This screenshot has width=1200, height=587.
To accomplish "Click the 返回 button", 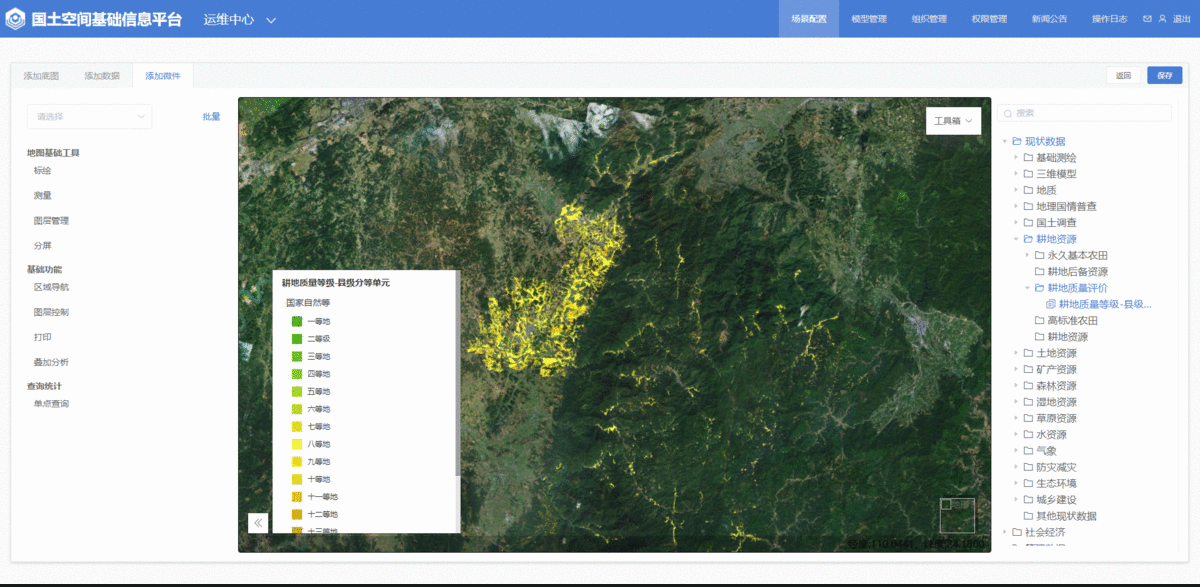I will 1123,76.
